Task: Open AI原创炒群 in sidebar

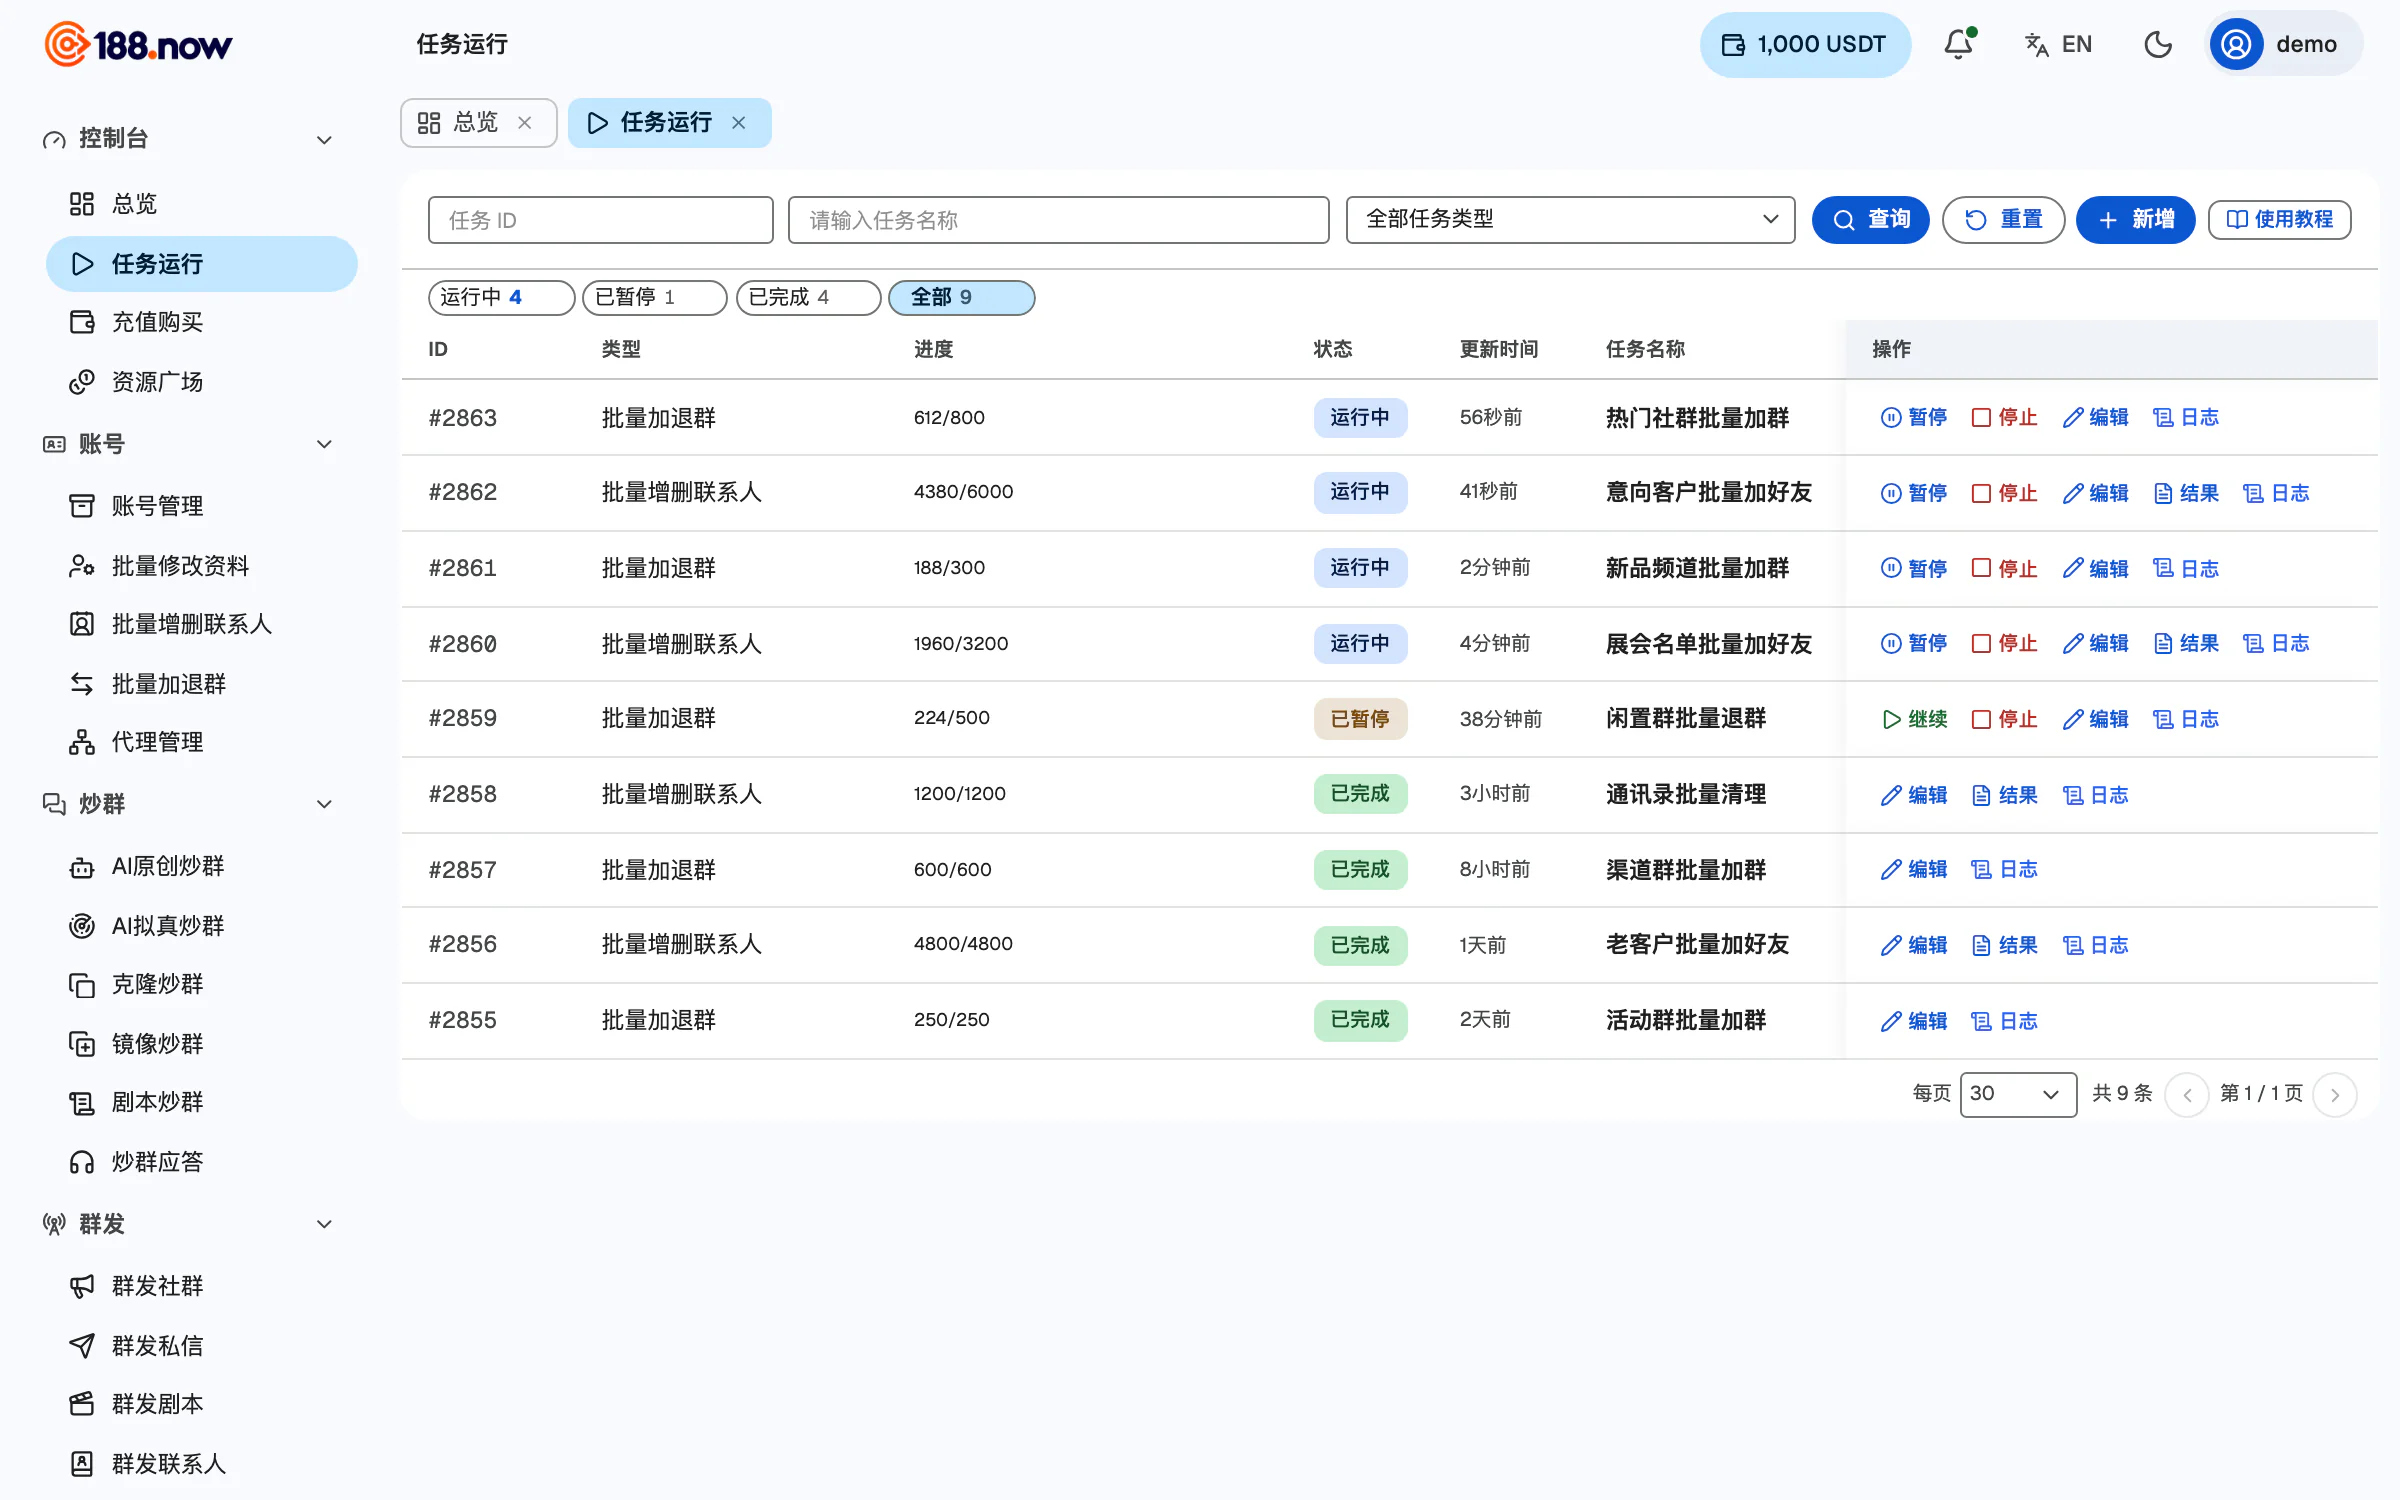Action: click(x=201, y=866)
